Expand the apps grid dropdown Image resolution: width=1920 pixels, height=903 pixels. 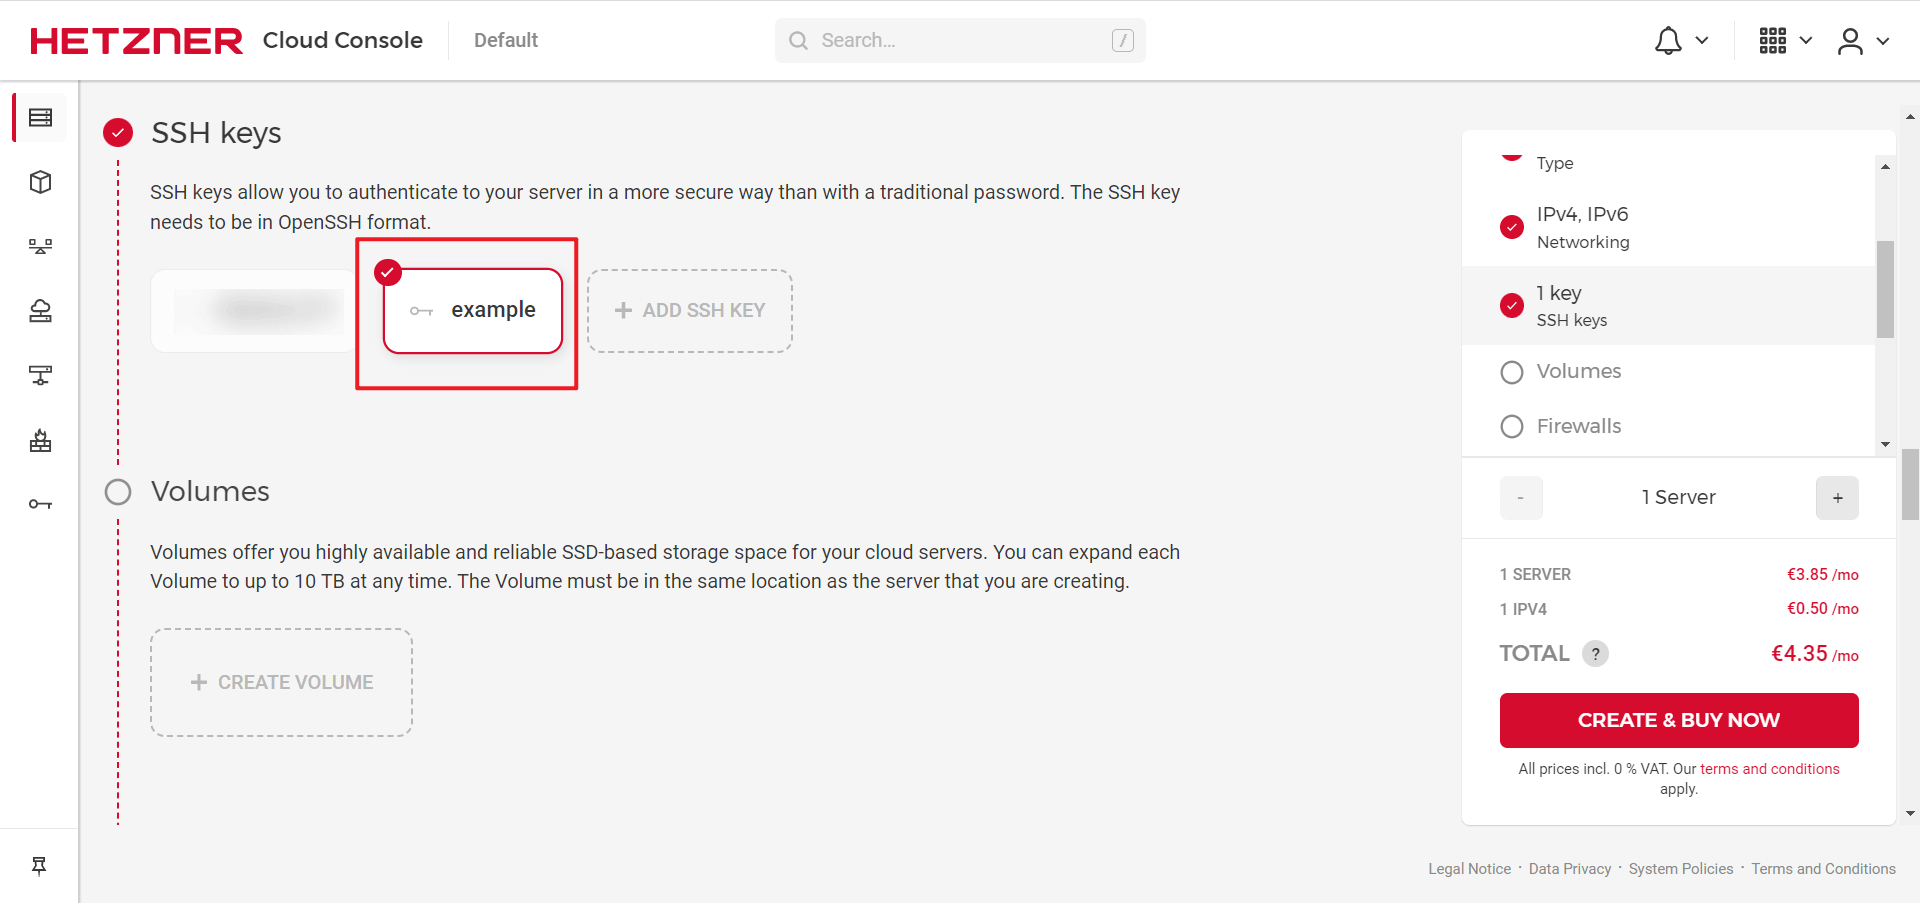1785,41
